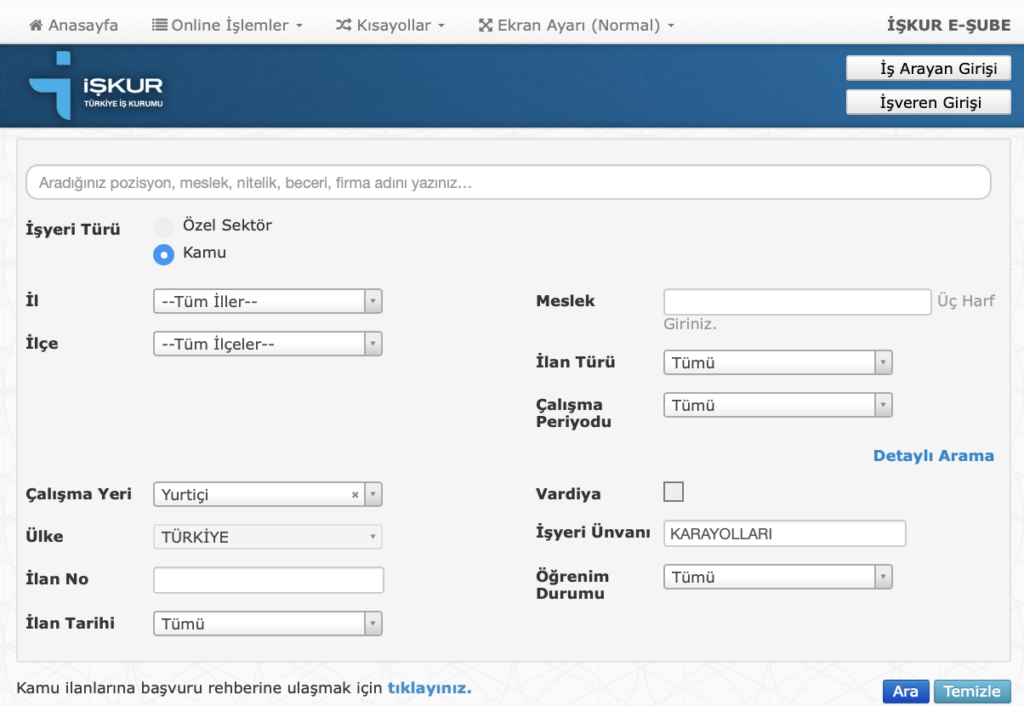This screenshot has height=706, width=1024.
Task: Expand the İlçe dropdown list
Action: [x=267, y=344]
